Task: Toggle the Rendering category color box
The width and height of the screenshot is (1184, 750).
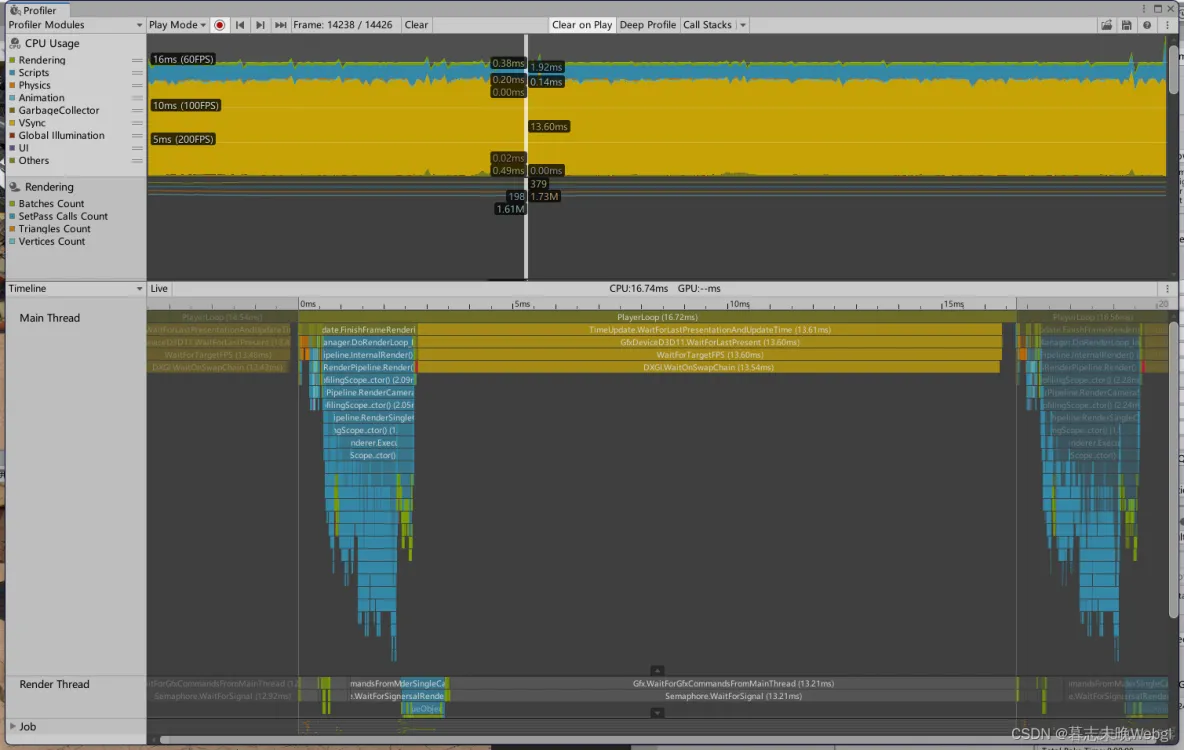Action: (12, 60)
